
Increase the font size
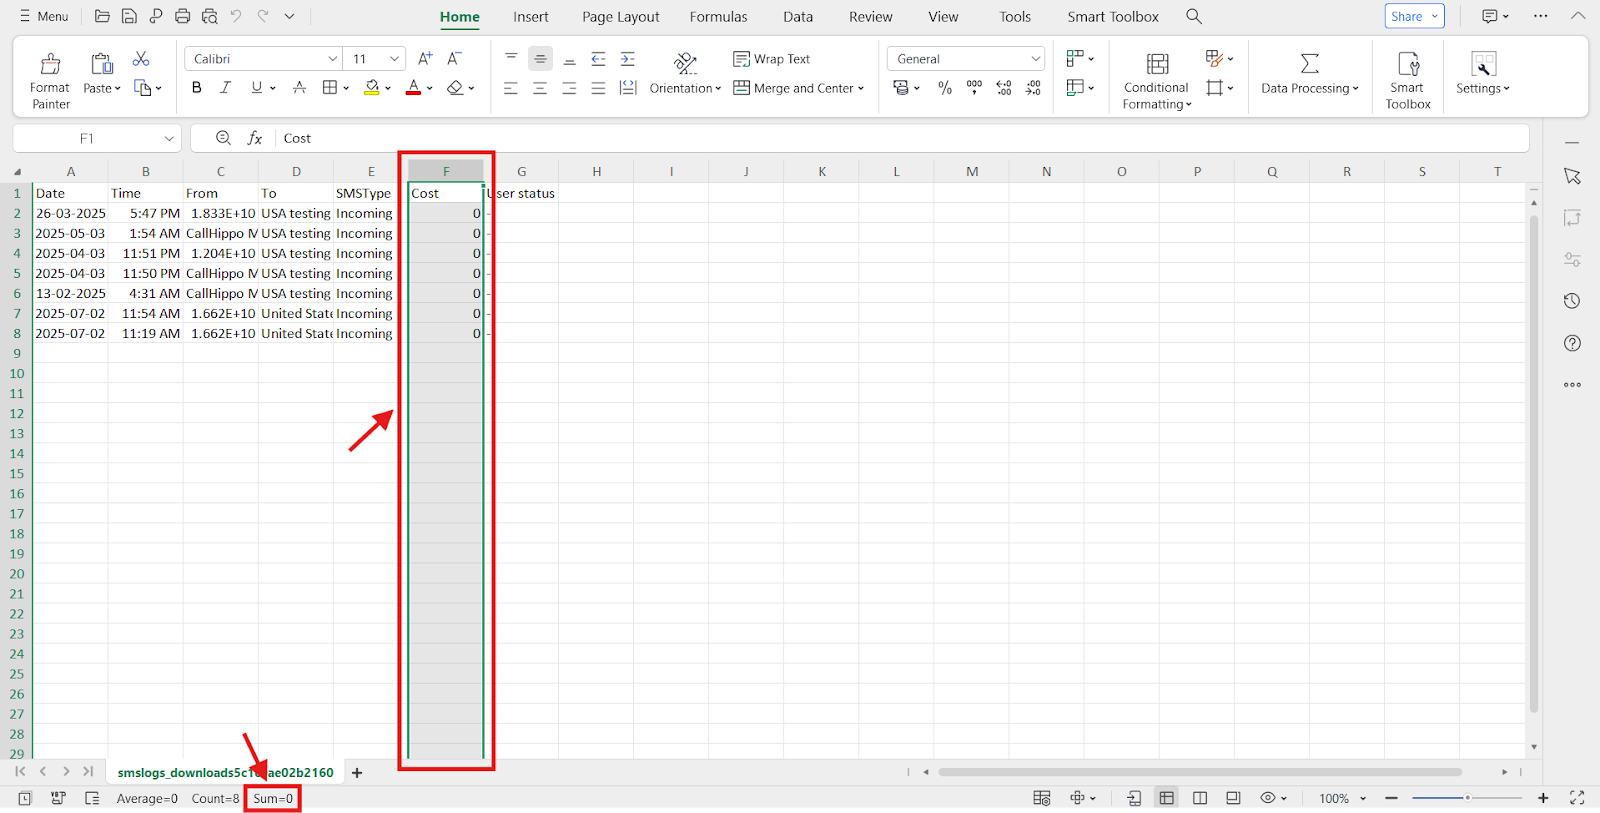tap(425, 59)
